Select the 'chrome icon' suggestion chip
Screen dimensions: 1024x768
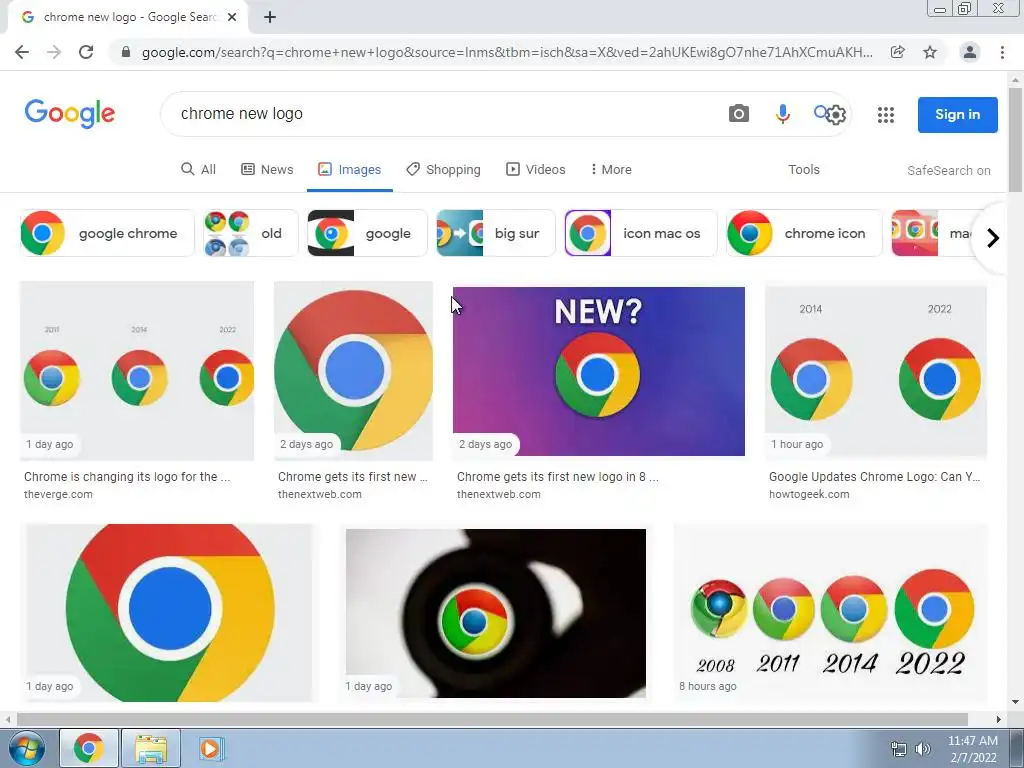pyautogui.click(x=804, y=233)
